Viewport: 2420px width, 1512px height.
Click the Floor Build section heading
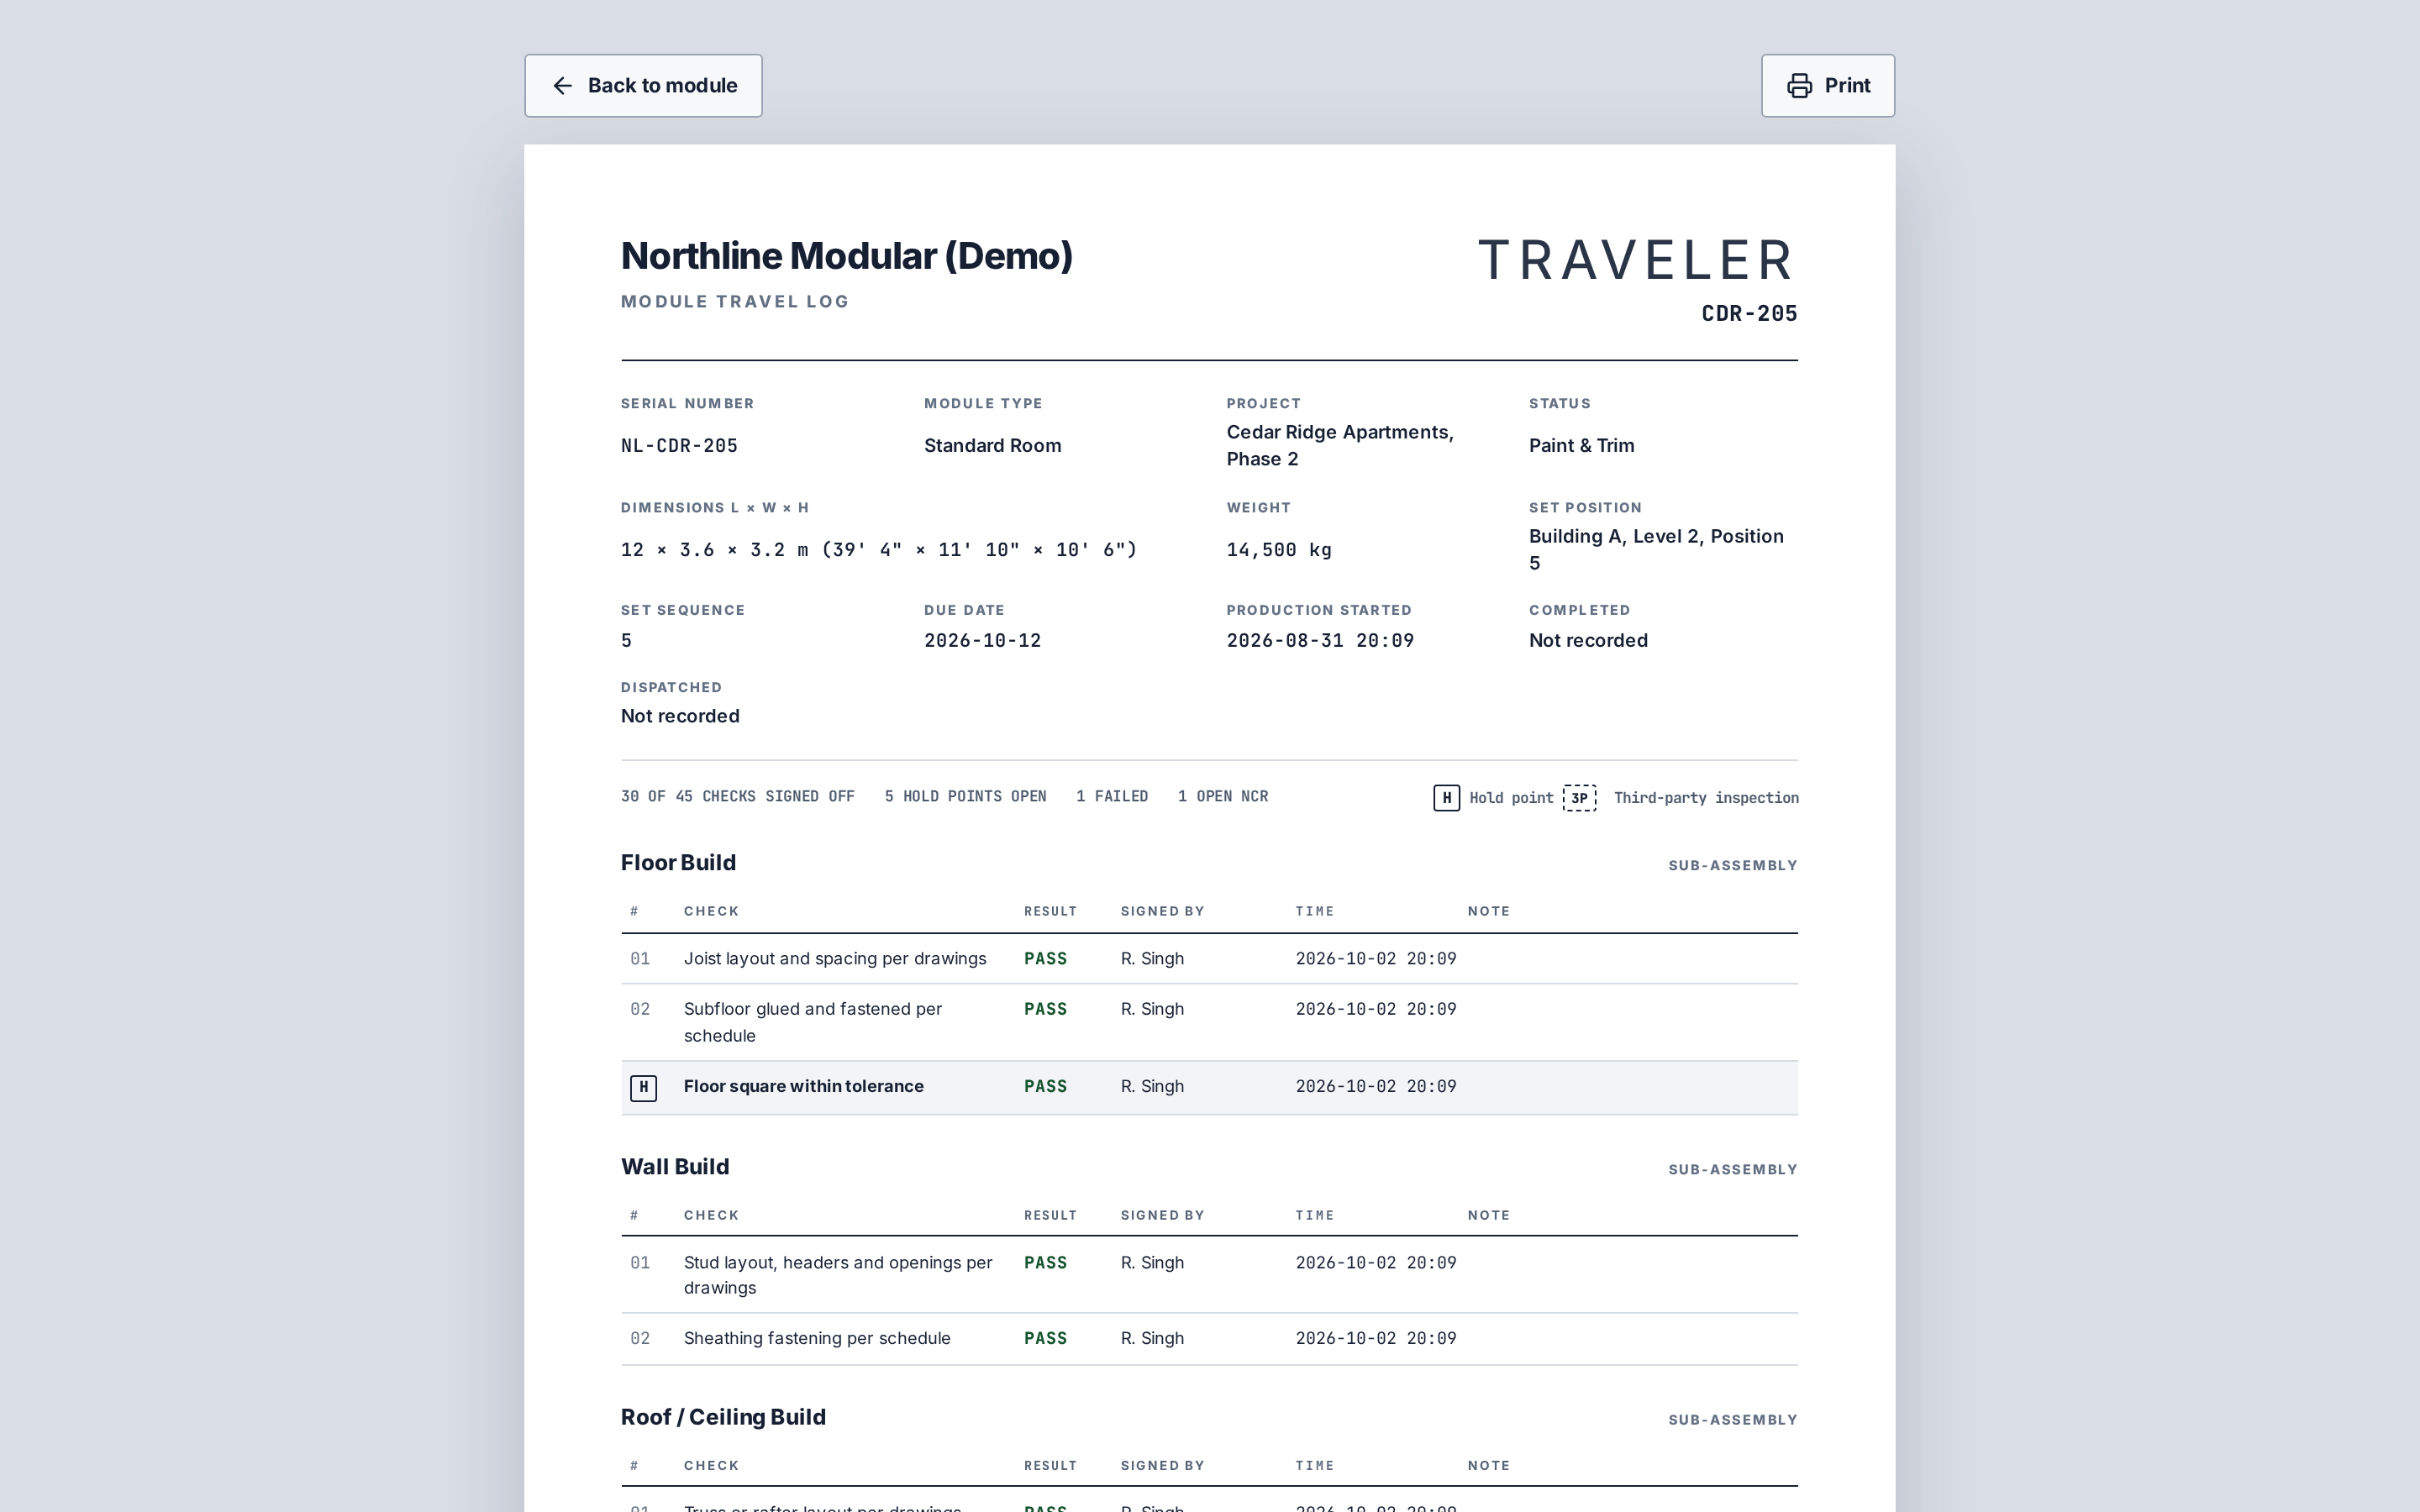tap(678, 863)
